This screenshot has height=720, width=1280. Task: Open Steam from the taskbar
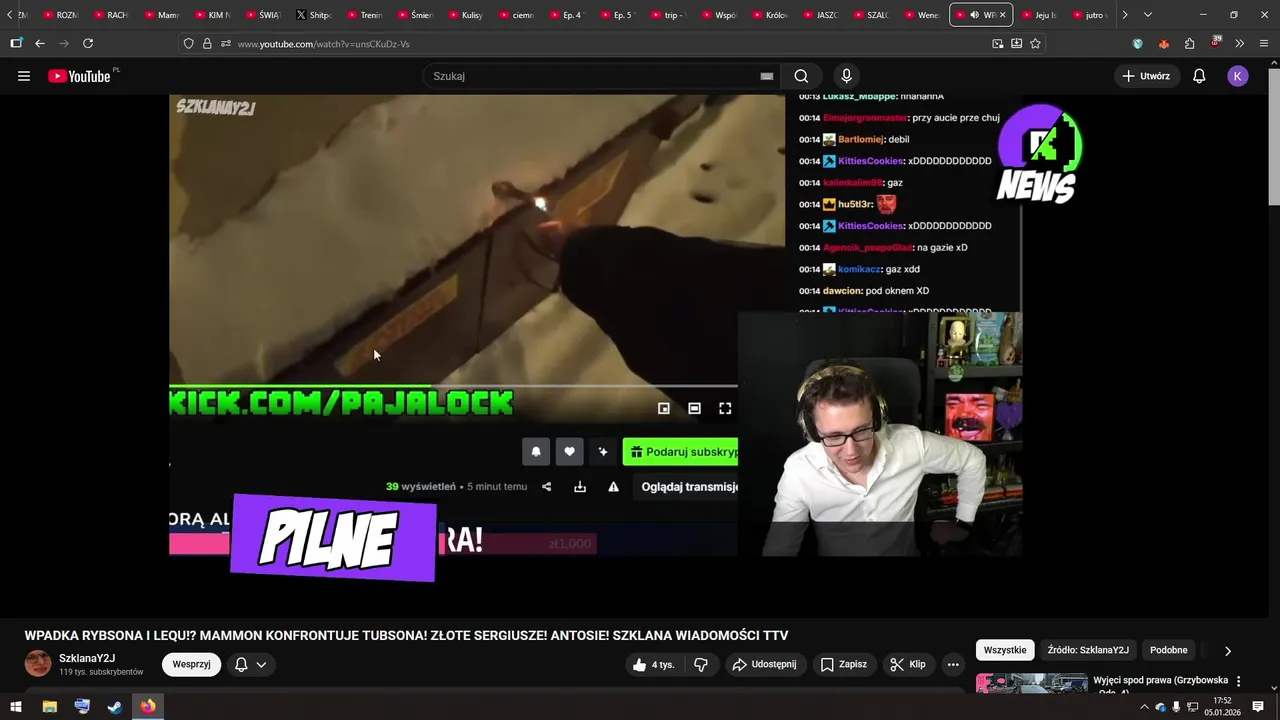(x=115, y=707)
